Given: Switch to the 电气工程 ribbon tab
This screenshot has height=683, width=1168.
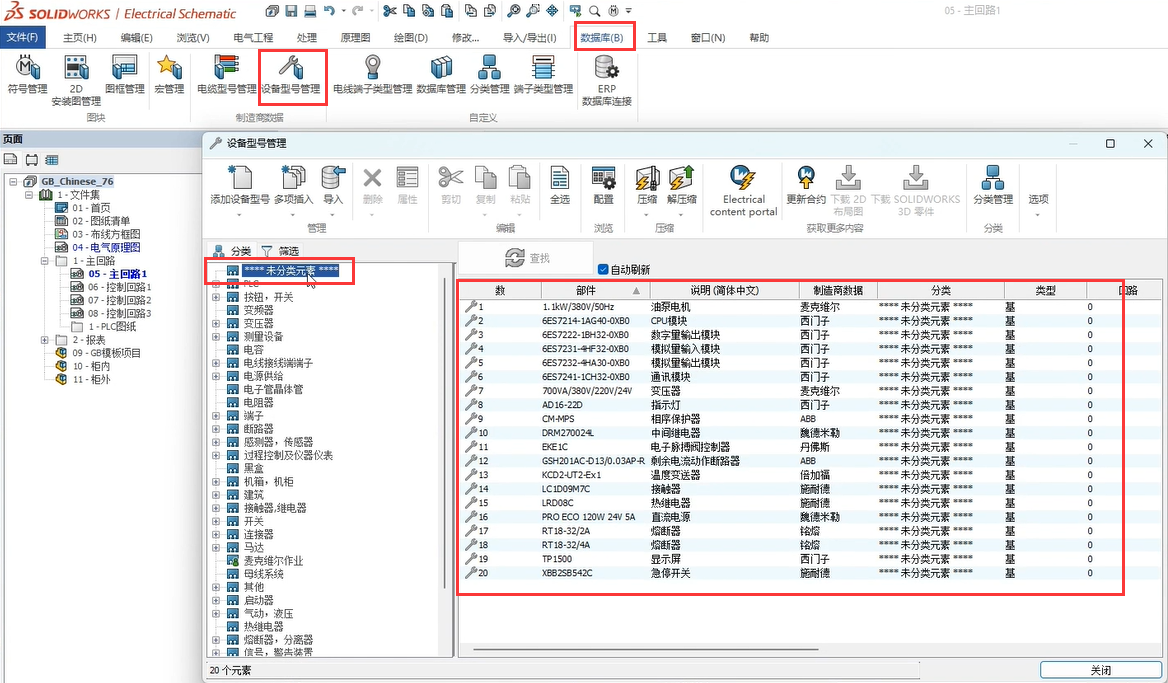Looking at the screenshot, I should coord(253,38).
